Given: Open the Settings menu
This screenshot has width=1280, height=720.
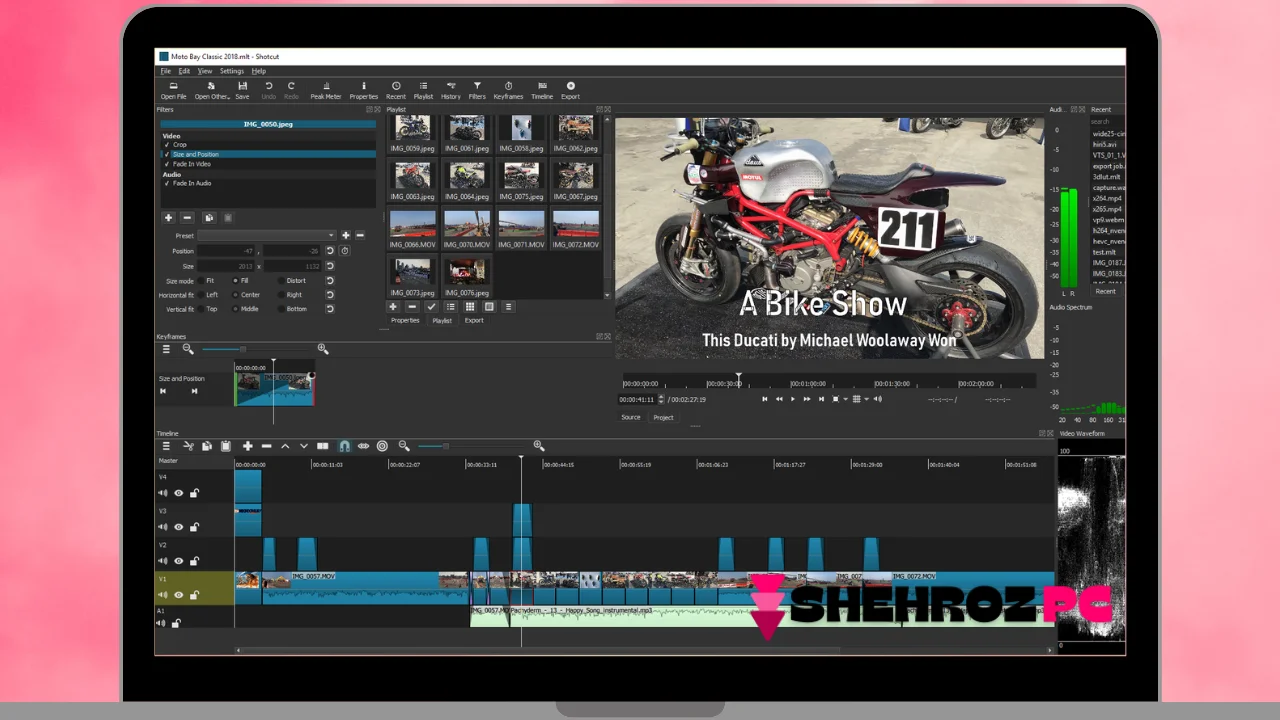Looking at the screenshot, I should (x=232, y=71).
